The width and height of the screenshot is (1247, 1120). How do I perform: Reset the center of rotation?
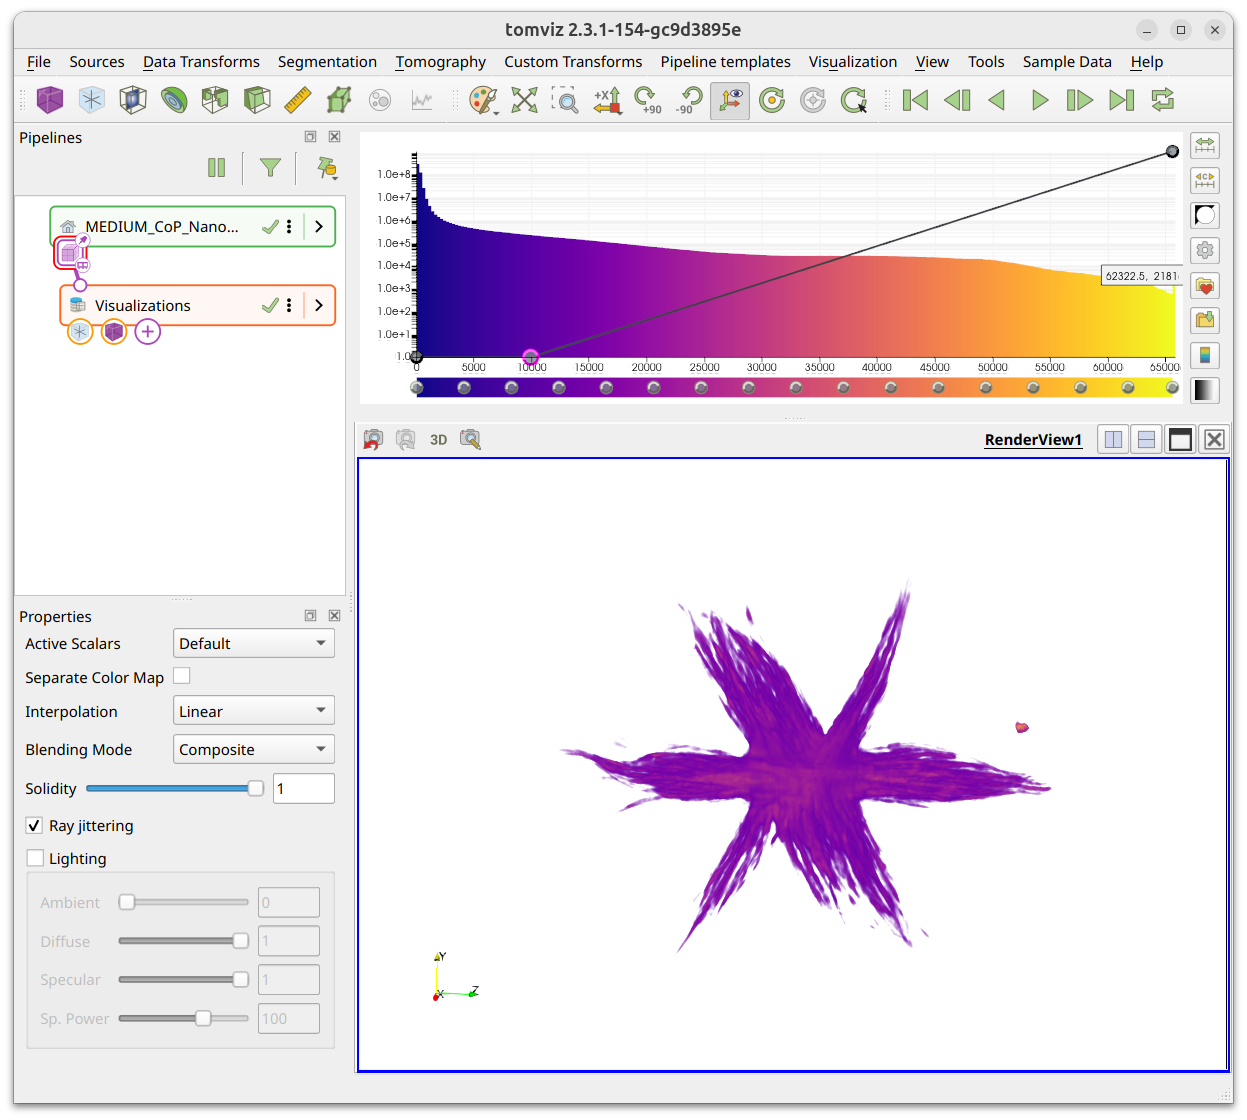(x=772, y=100)
